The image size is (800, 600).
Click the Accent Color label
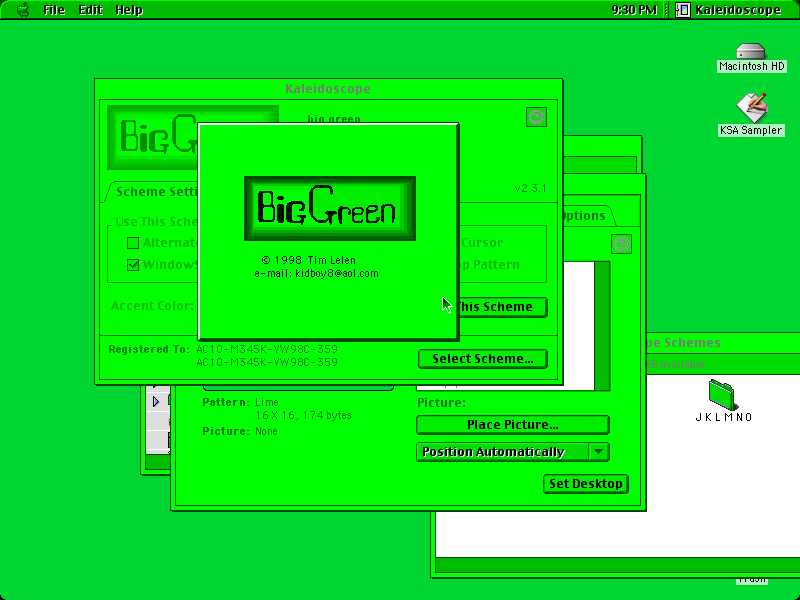152,306
